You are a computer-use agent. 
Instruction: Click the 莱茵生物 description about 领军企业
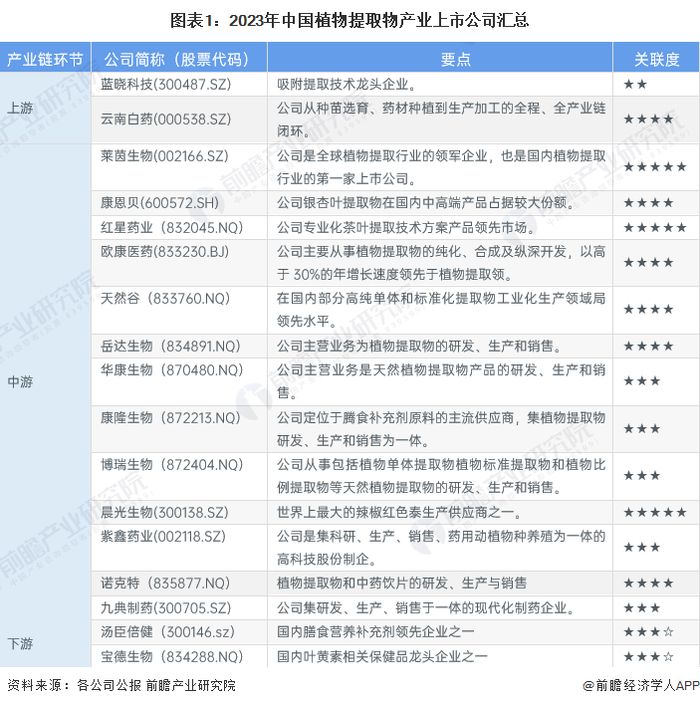point(441,167)
